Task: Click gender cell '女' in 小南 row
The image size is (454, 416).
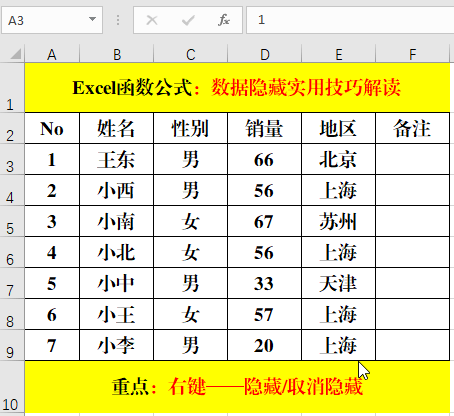Action: 190,221
